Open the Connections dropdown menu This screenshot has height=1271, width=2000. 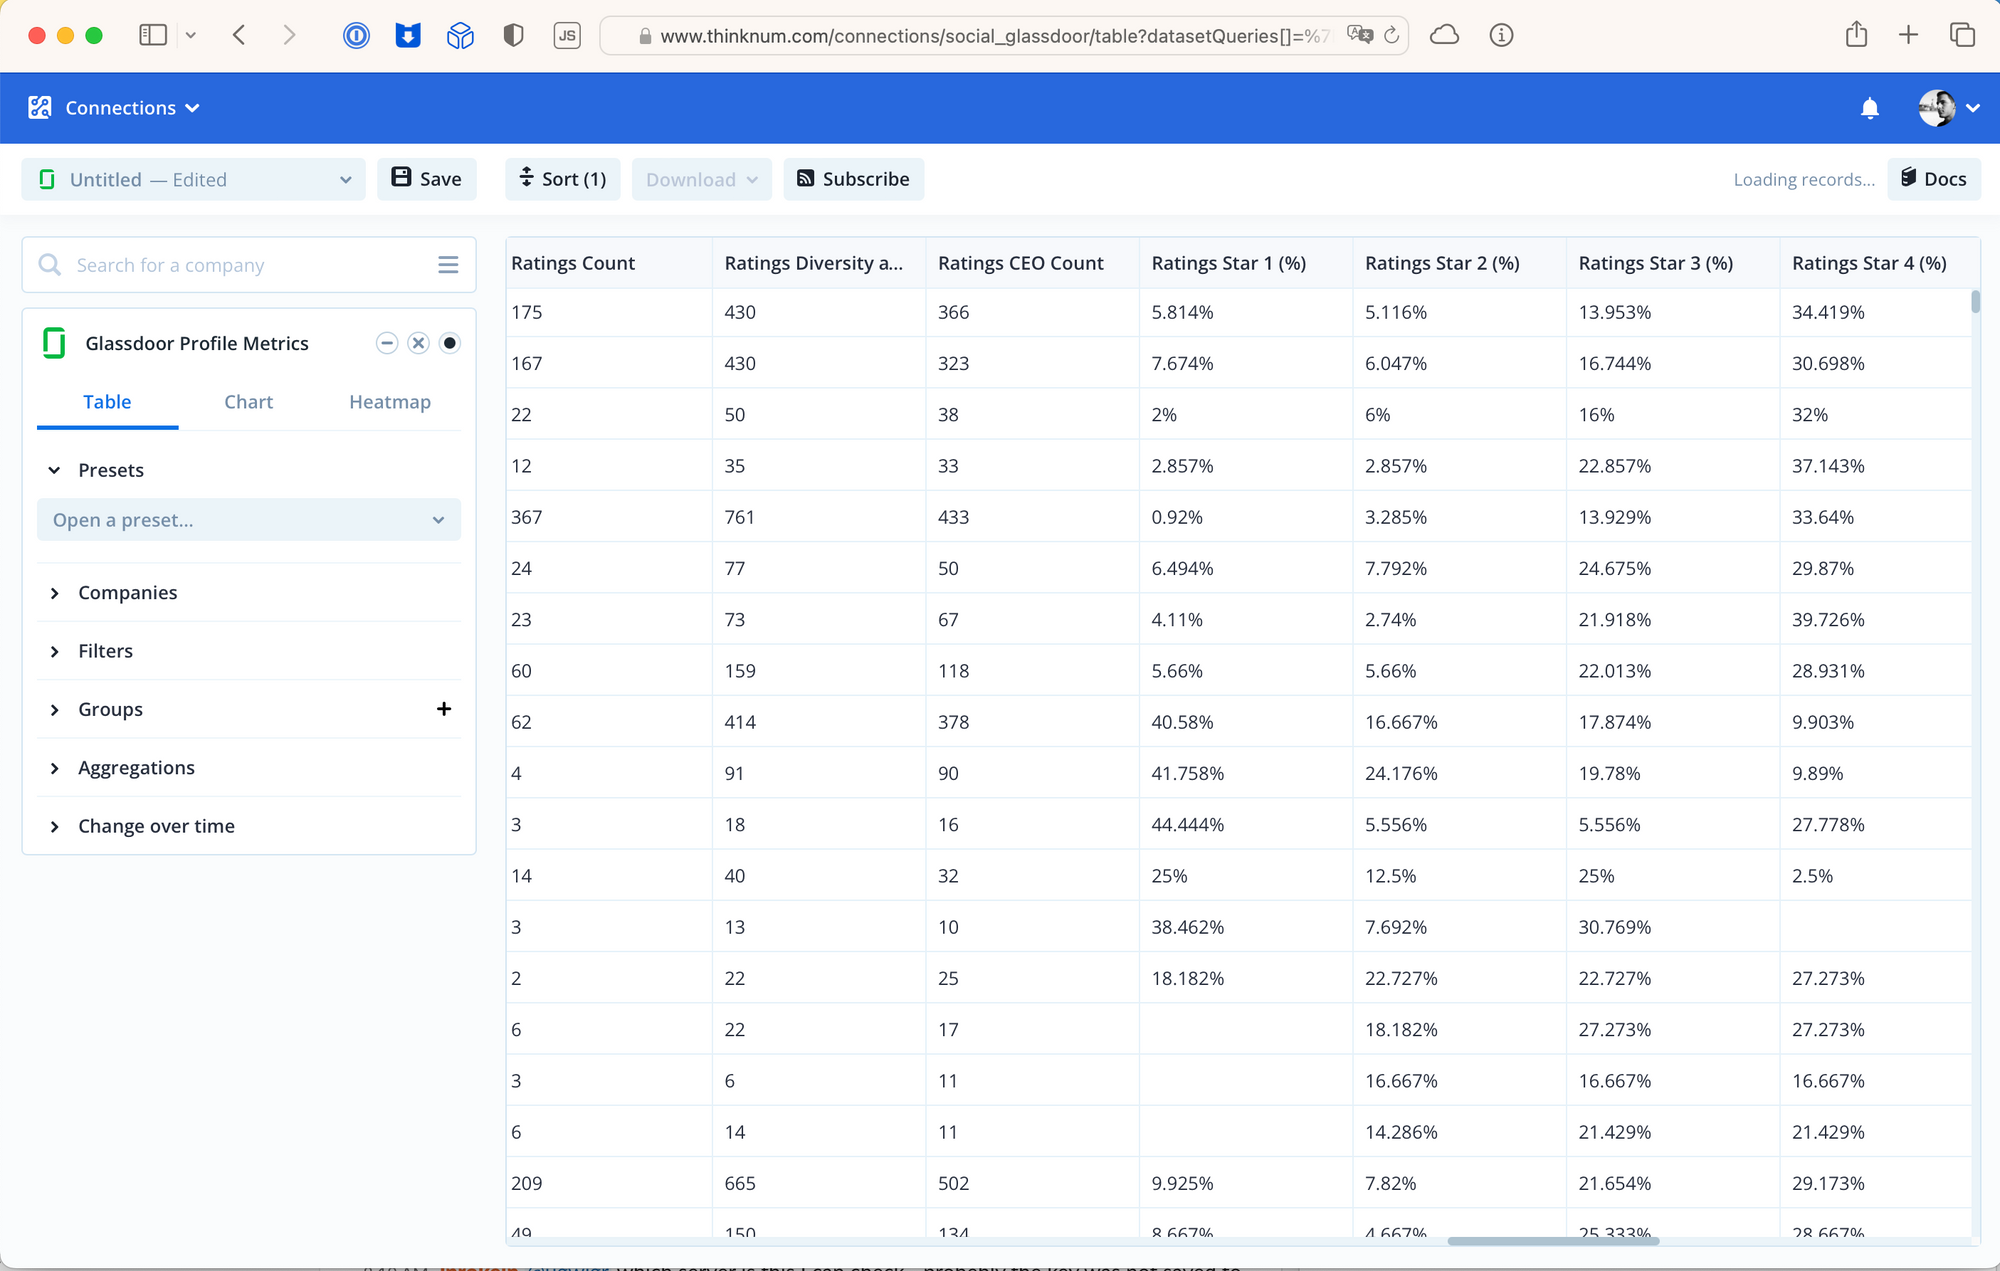click(x=132, y=108)
